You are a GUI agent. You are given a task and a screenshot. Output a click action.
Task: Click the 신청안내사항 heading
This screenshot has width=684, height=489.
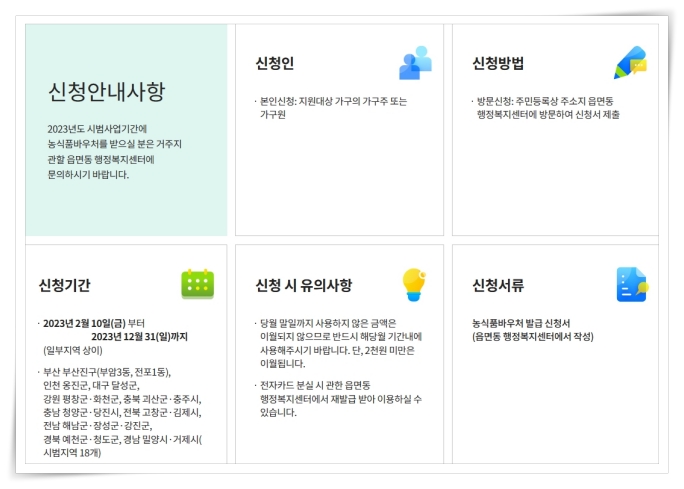pos(106,92)
